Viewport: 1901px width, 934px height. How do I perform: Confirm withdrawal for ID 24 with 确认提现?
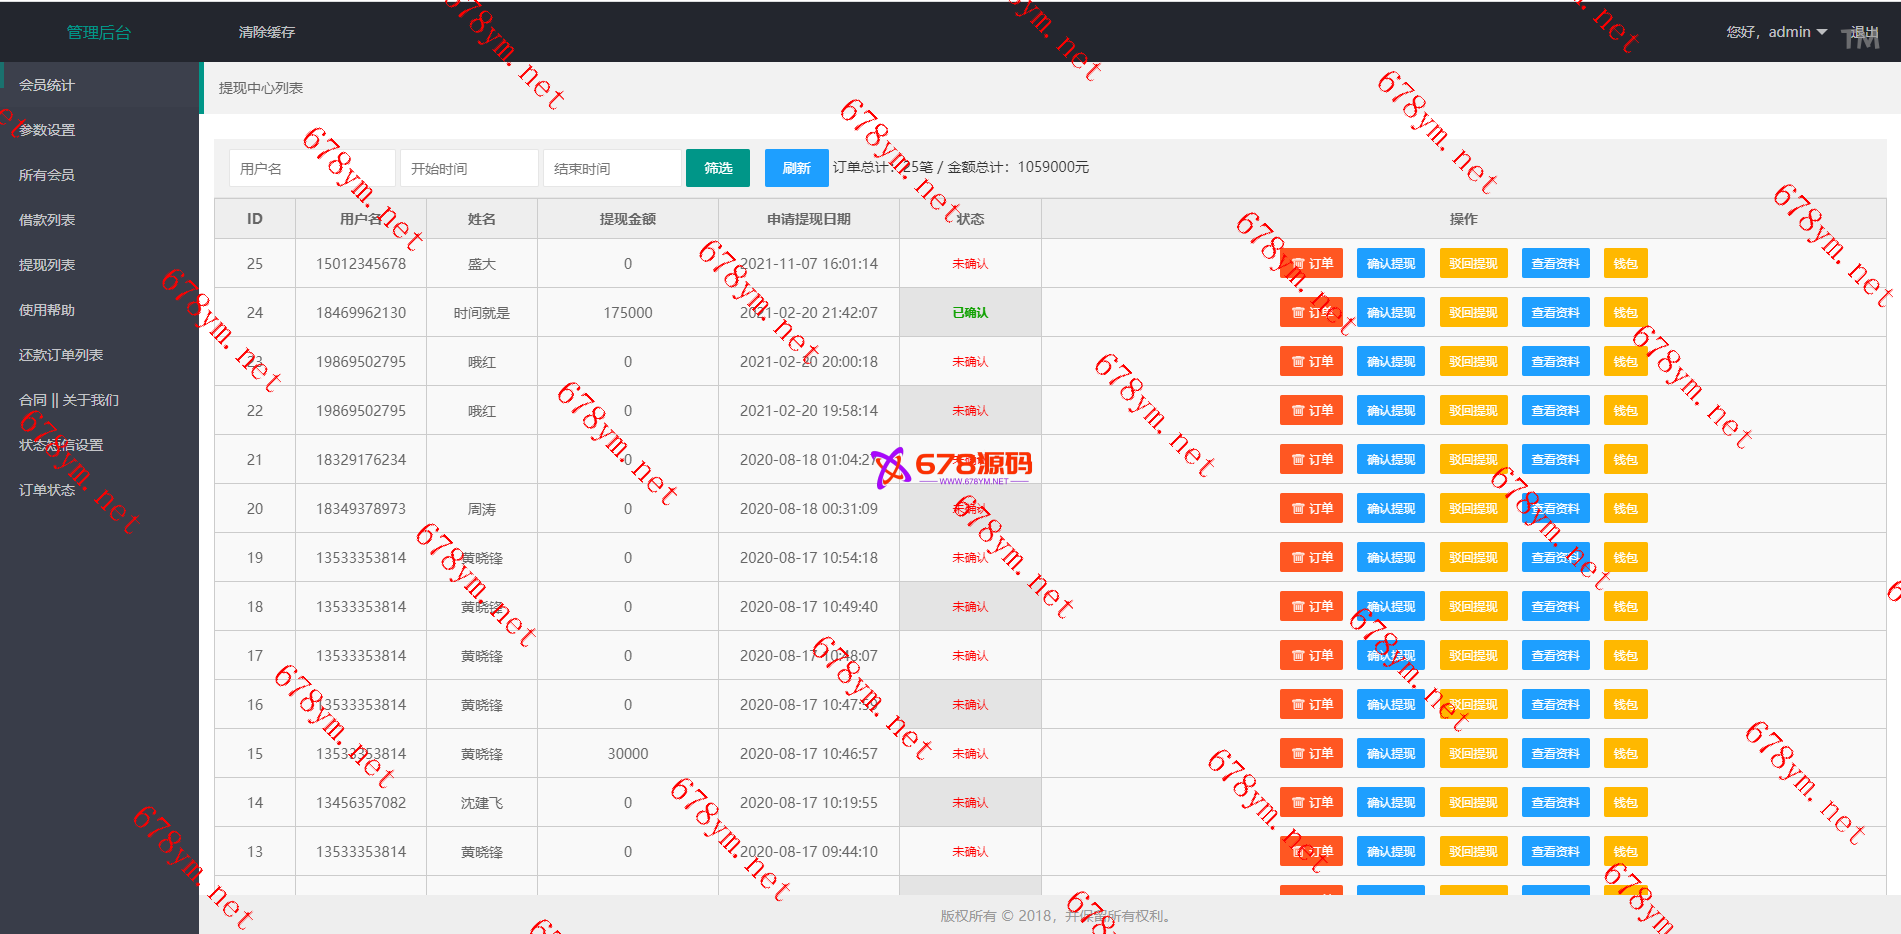click(x=1390, y=313)
